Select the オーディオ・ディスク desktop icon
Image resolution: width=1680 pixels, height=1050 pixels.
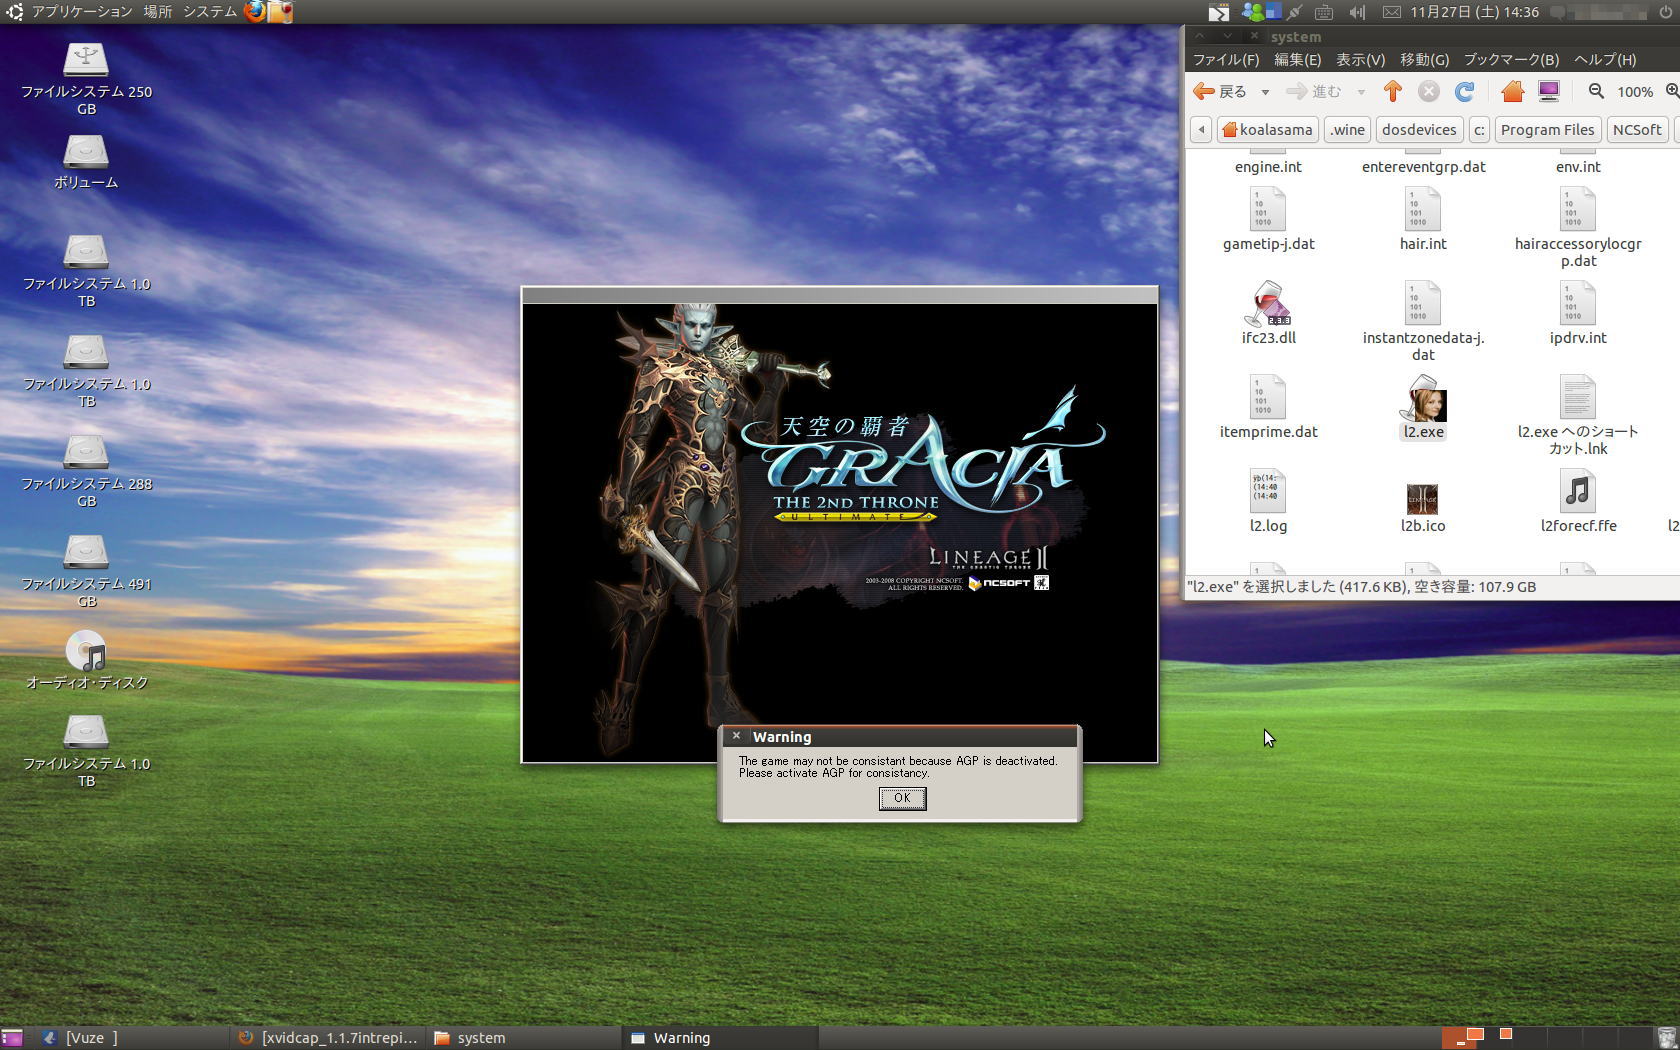point(86,652)
